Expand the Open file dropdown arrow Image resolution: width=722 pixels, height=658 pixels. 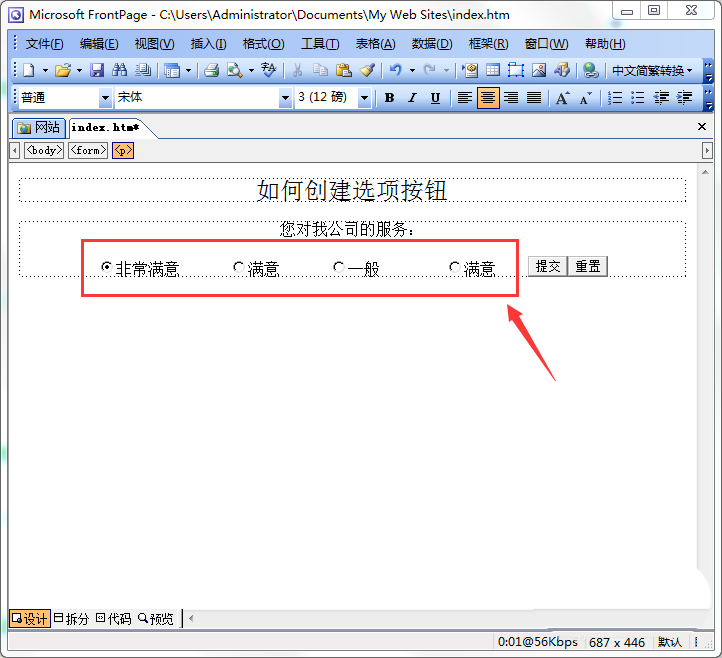click(x=79, y=70)
